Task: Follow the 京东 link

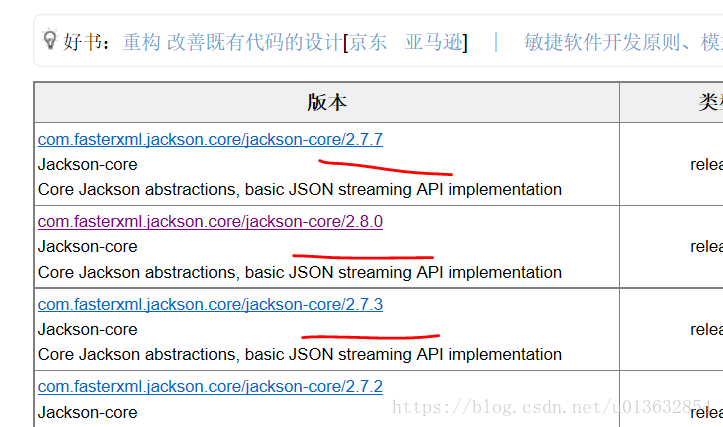Action: (x=367, y=42)
